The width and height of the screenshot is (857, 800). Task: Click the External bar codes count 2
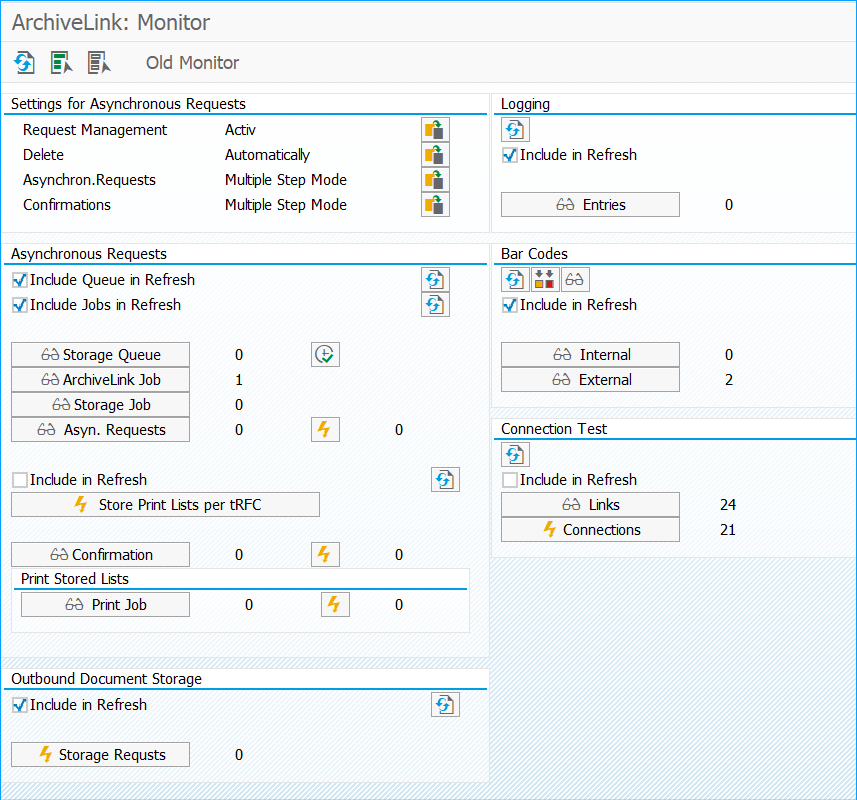click(729, 380)
